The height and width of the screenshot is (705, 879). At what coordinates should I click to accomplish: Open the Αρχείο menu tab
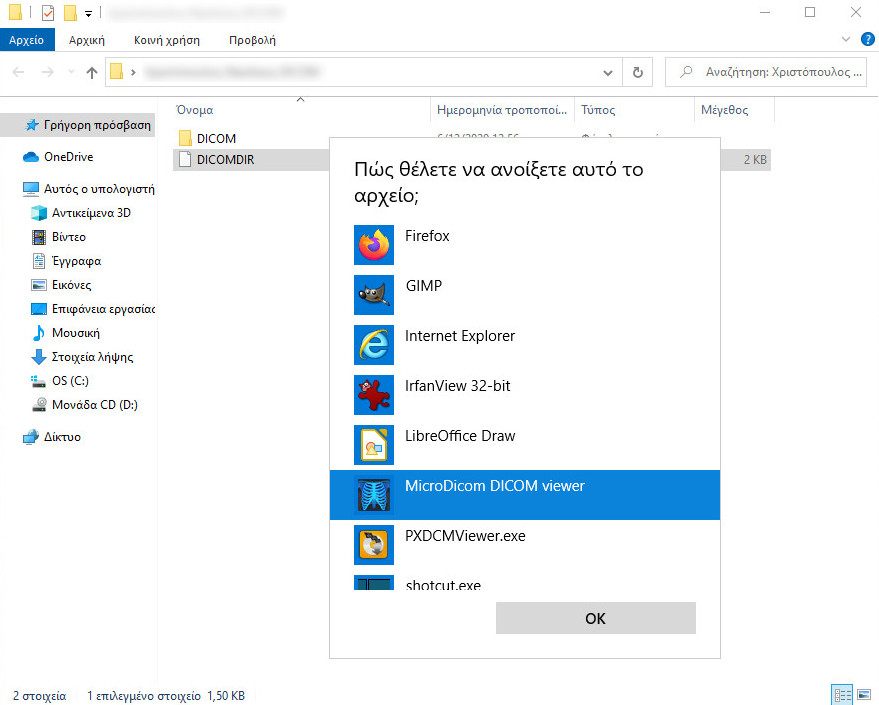pos(26,40)
